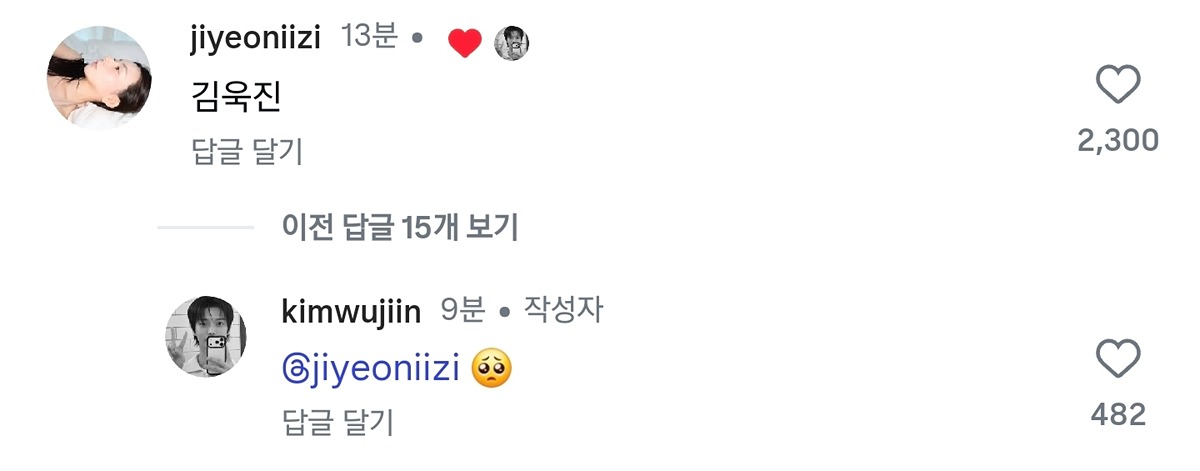Open kimwujiin's mirror selfie profile picture

[206, 336]
